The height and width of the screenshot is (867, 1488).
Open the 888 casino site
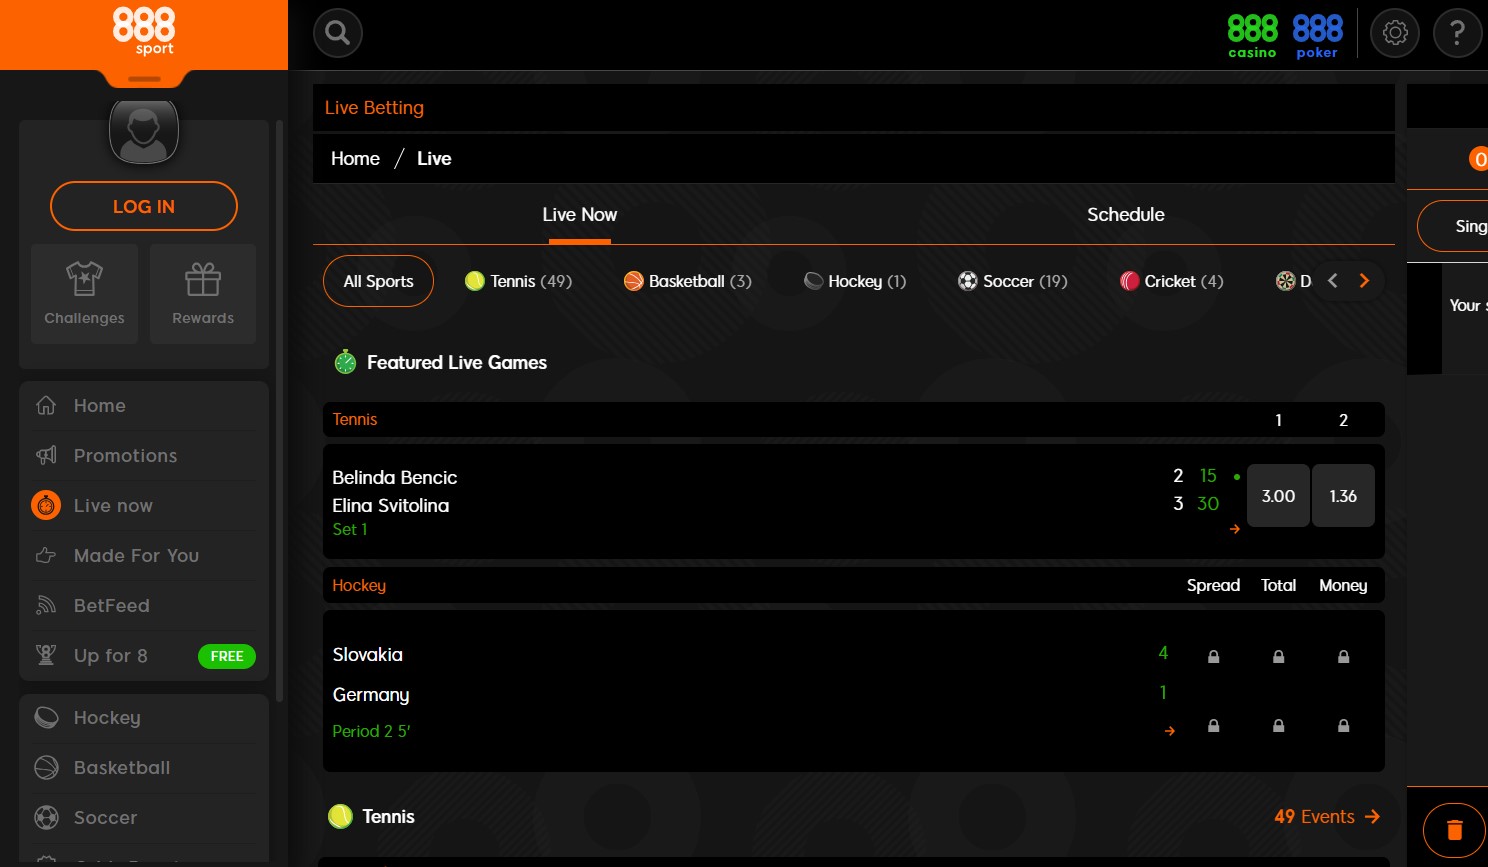coord(1252,33)
